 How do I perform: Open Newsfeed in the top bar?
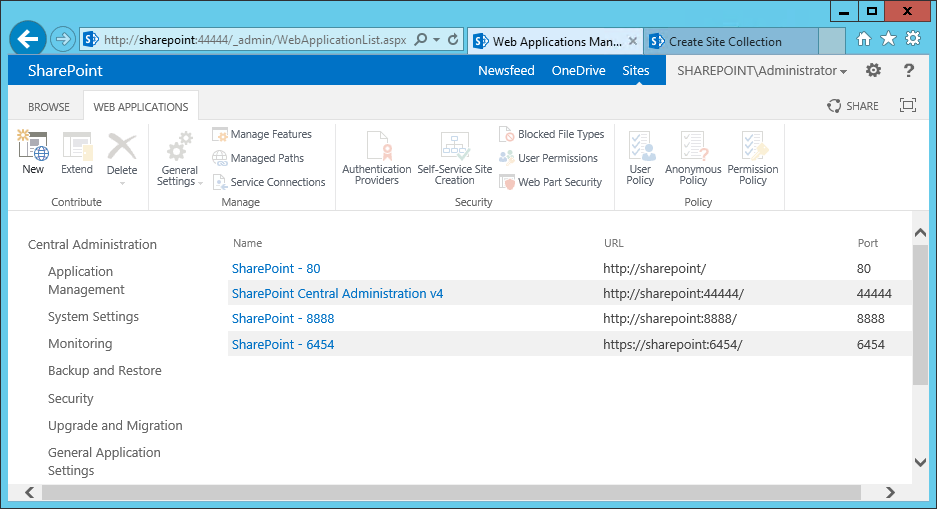[x=506, y=70]
